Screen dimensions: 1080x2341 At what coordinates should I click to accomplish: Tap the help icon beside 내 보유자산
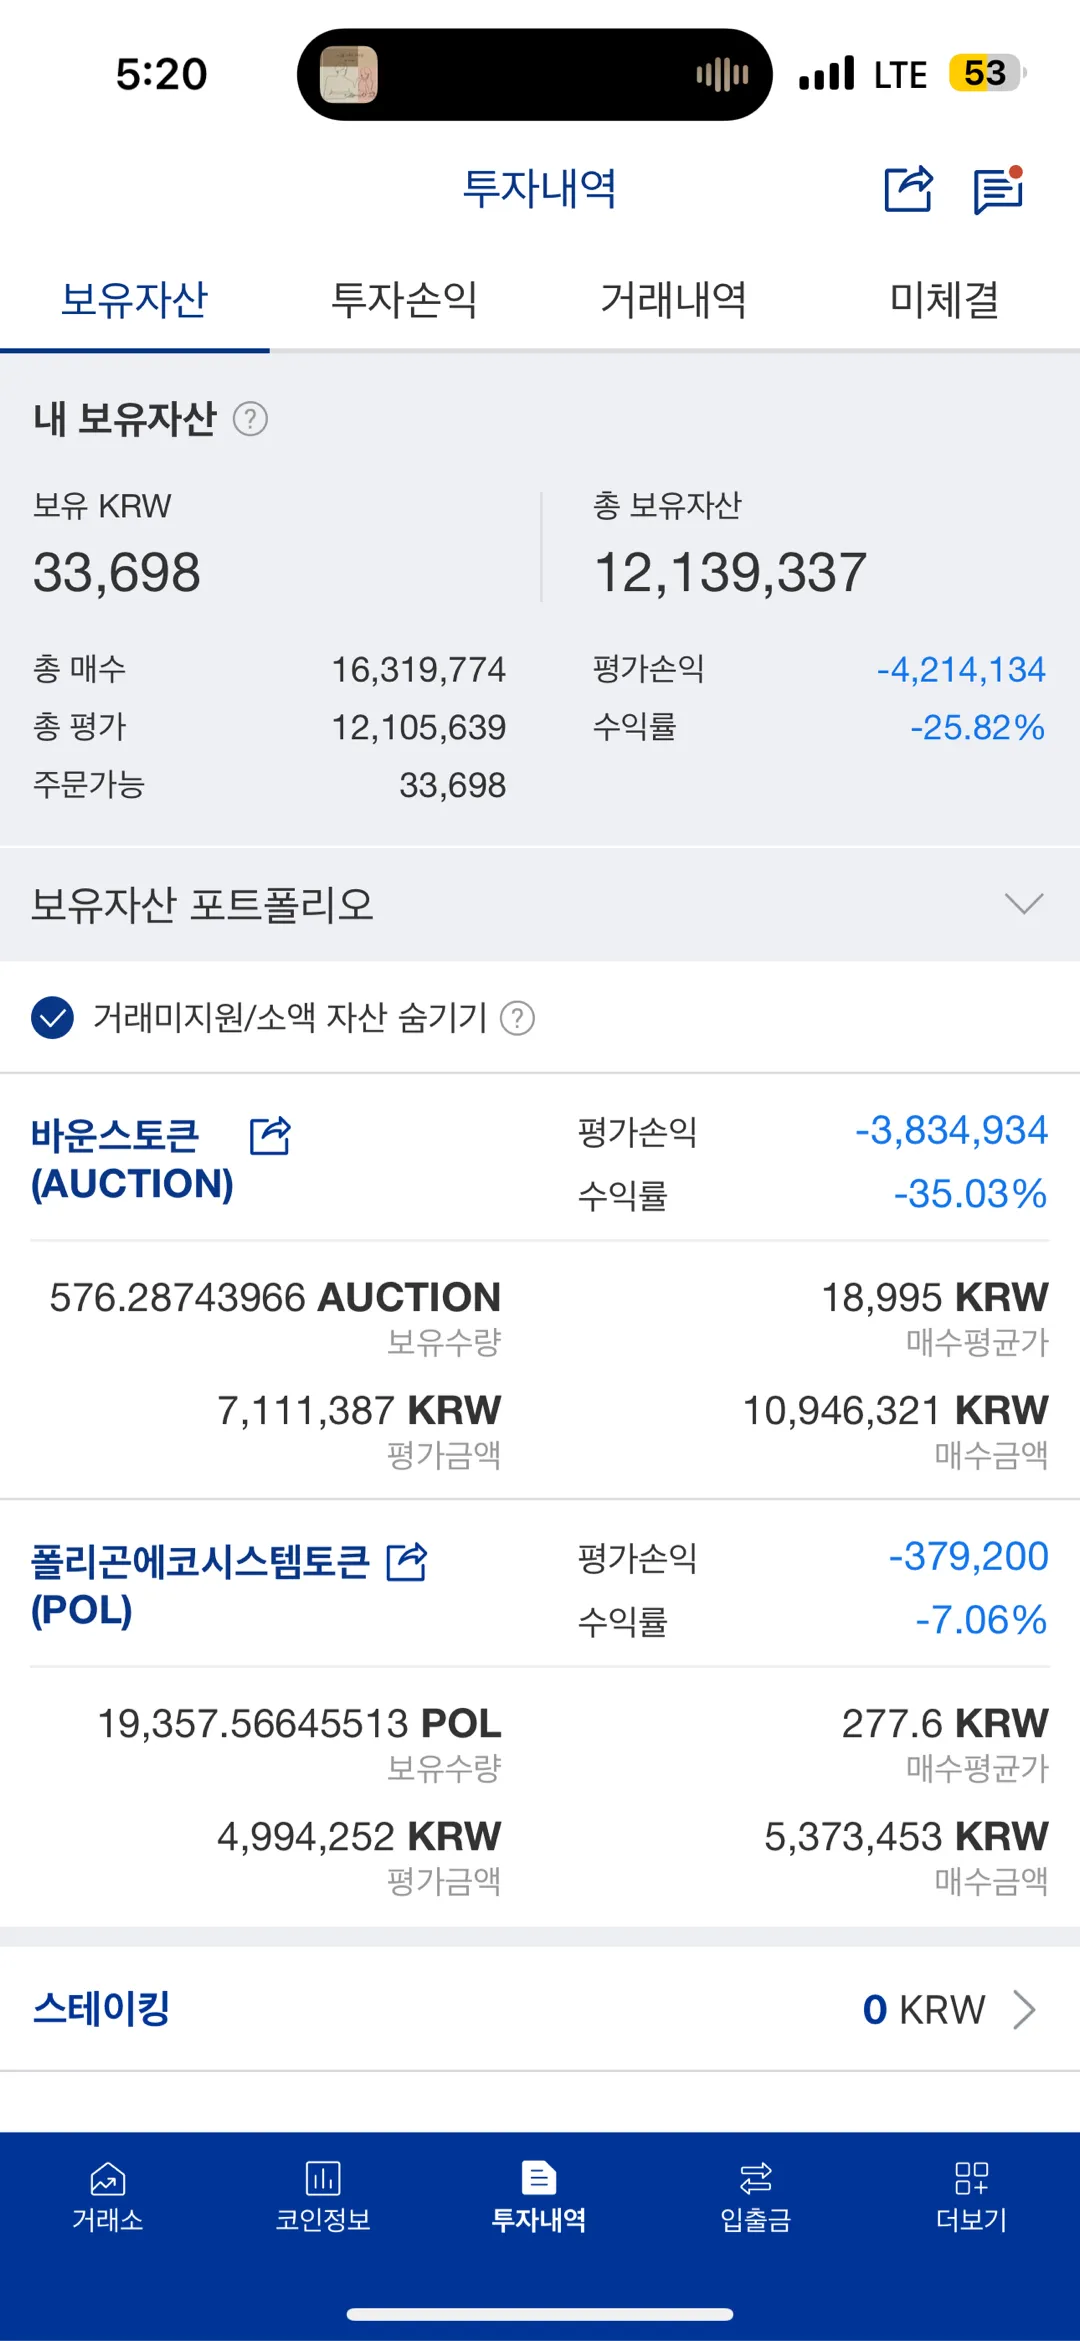click(250, 419)
